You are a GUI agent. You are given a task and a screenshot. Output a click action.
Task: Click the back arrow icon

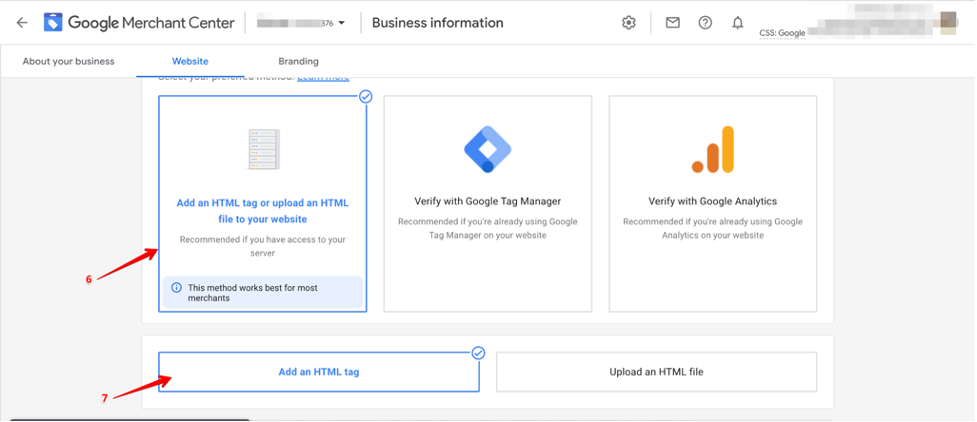point(22,23)
